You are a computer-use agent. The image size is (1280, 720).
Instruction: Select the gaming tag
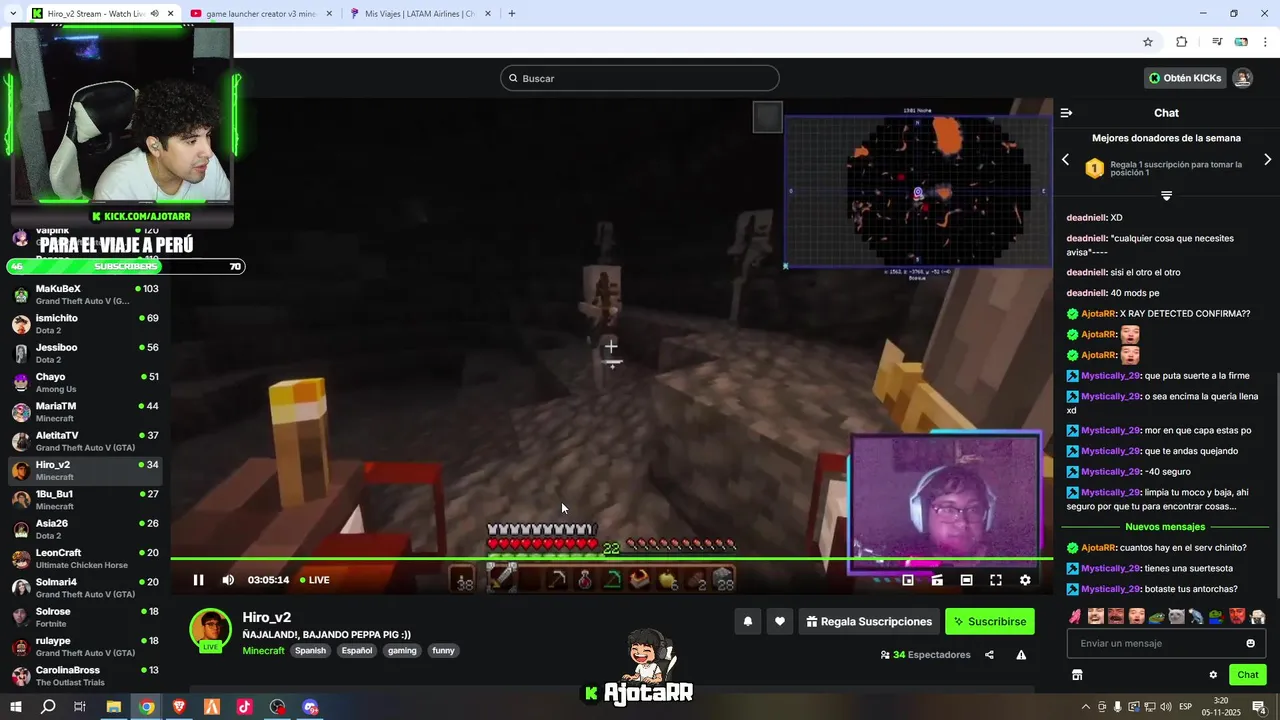point(402,650)
